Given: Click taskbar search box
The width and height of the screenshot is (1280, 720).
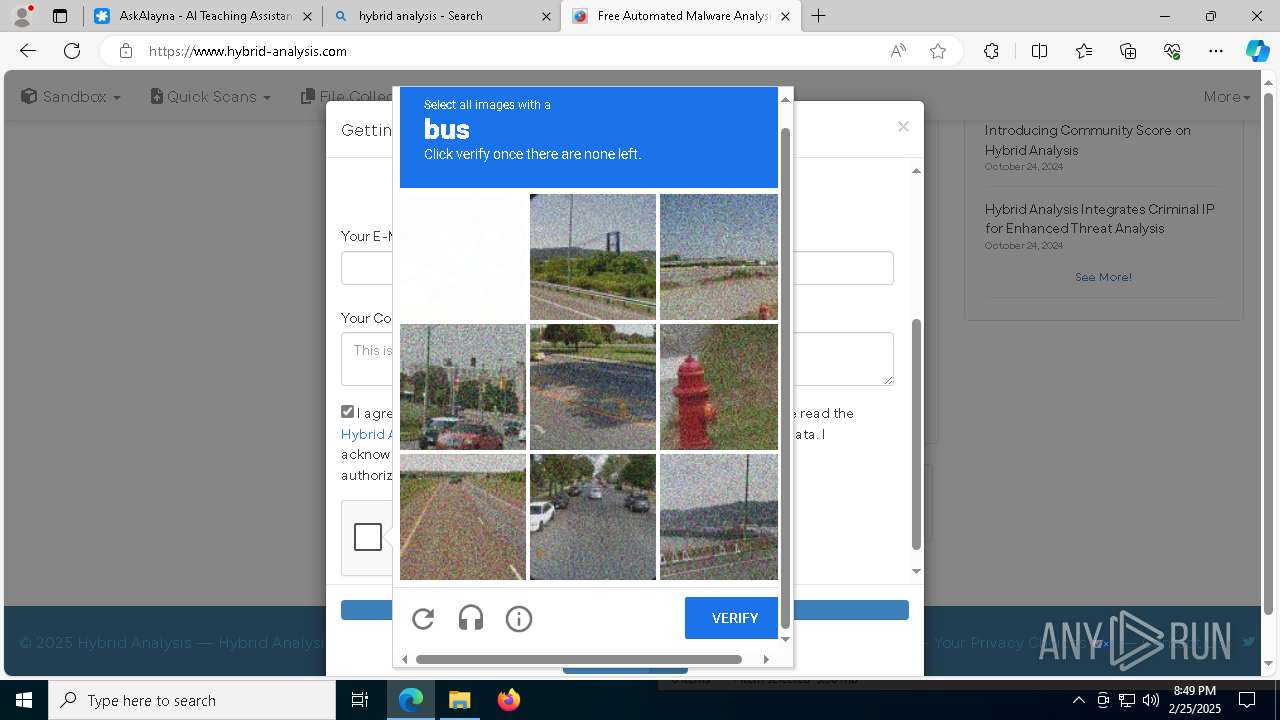Looking at the screenshot, I should click(192, 700).
